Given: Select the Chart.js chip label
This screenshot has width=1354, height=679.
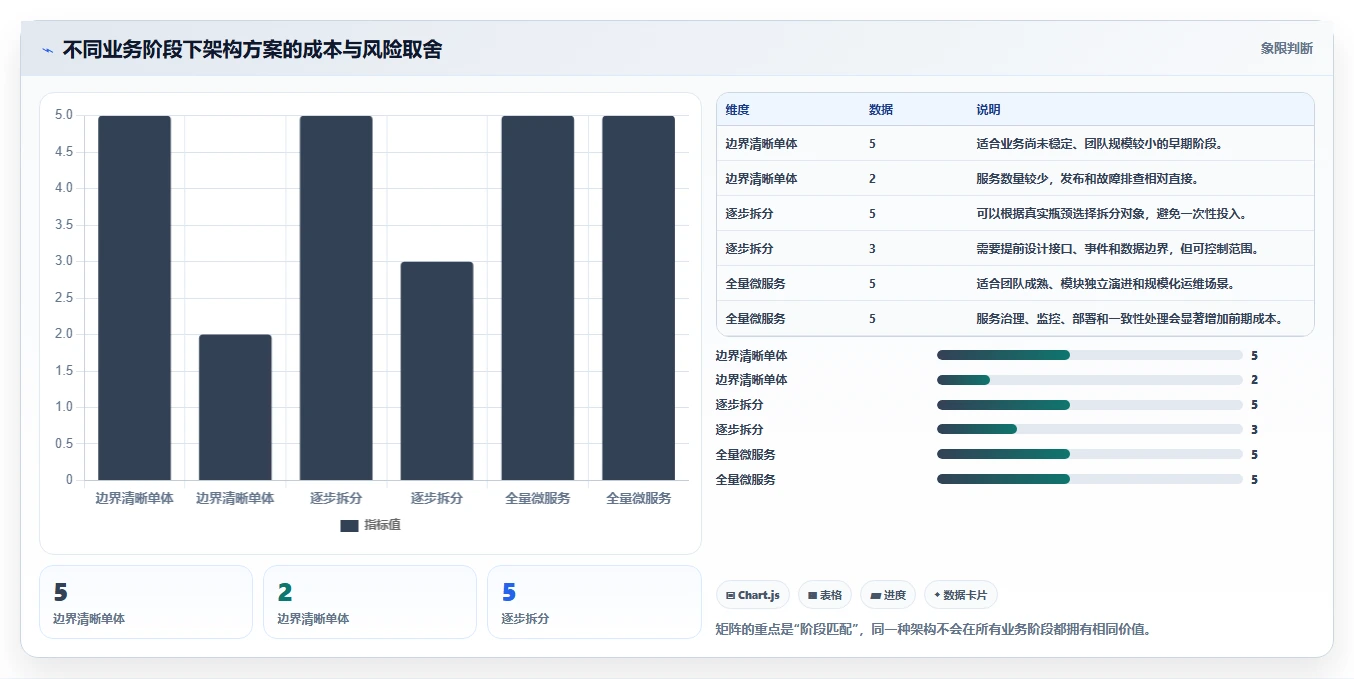Looking at the screenshot, I should pos(759,596).
